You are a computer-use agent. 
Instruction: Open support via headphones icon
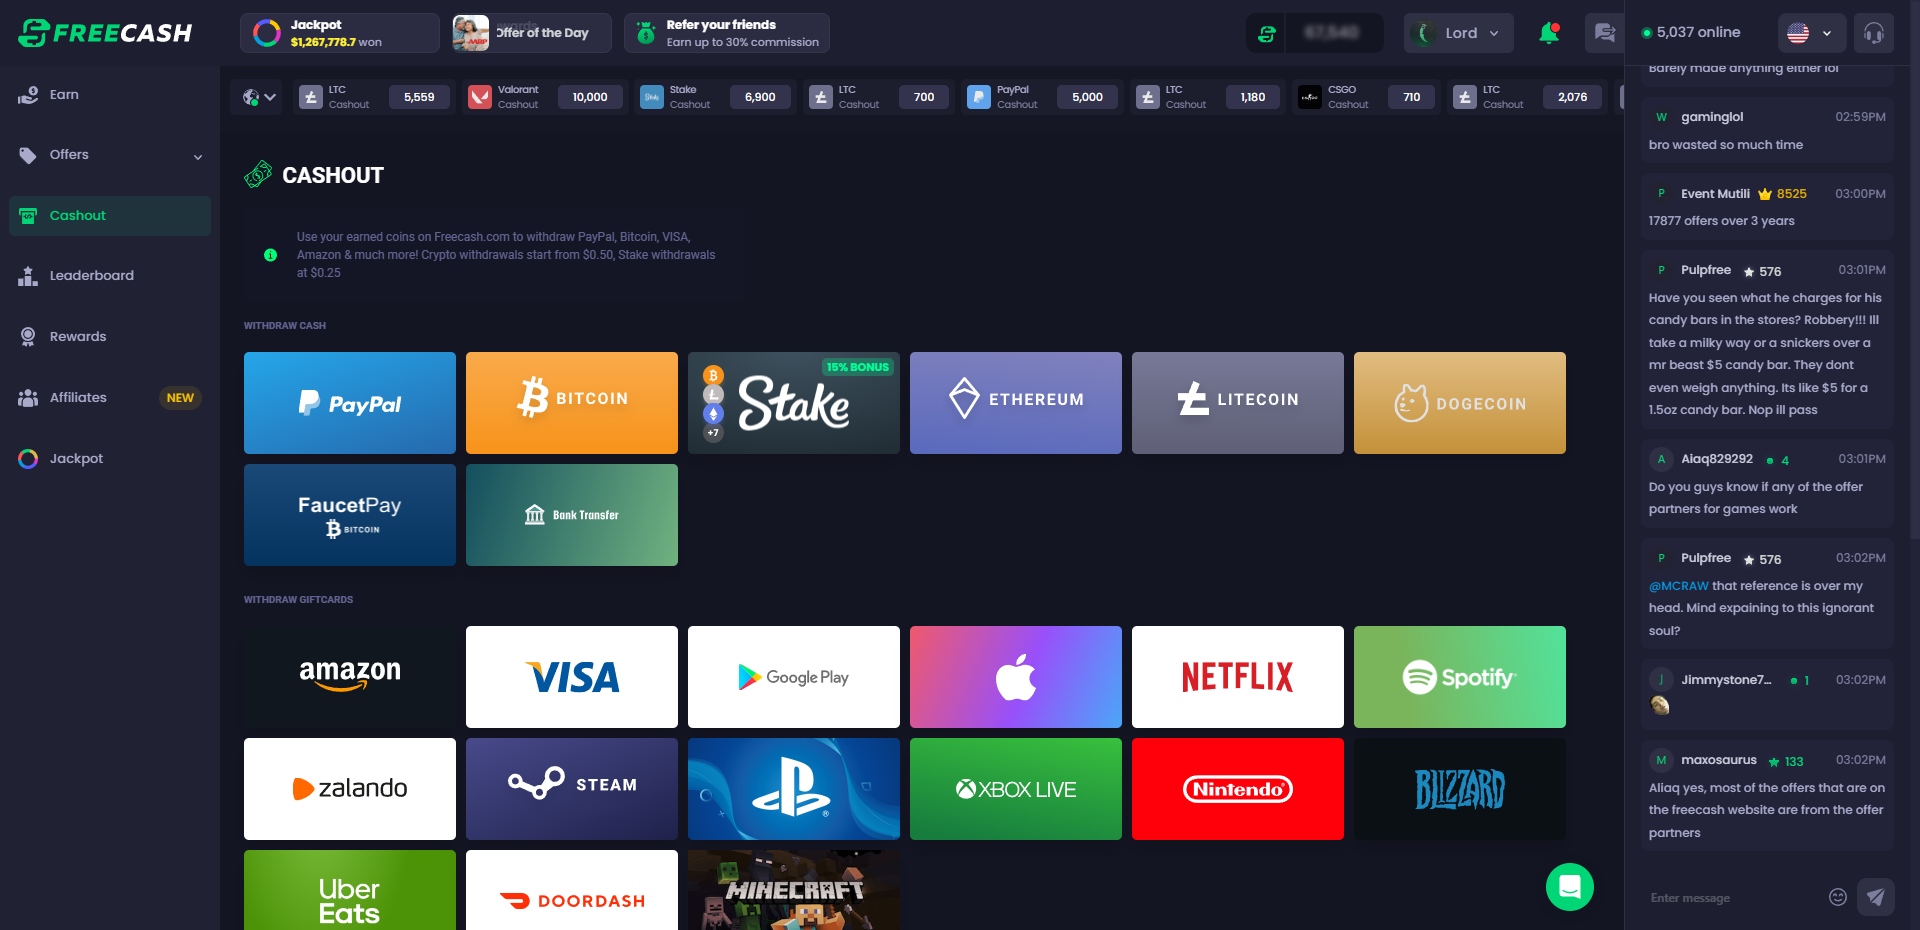tap(1874, 33)
